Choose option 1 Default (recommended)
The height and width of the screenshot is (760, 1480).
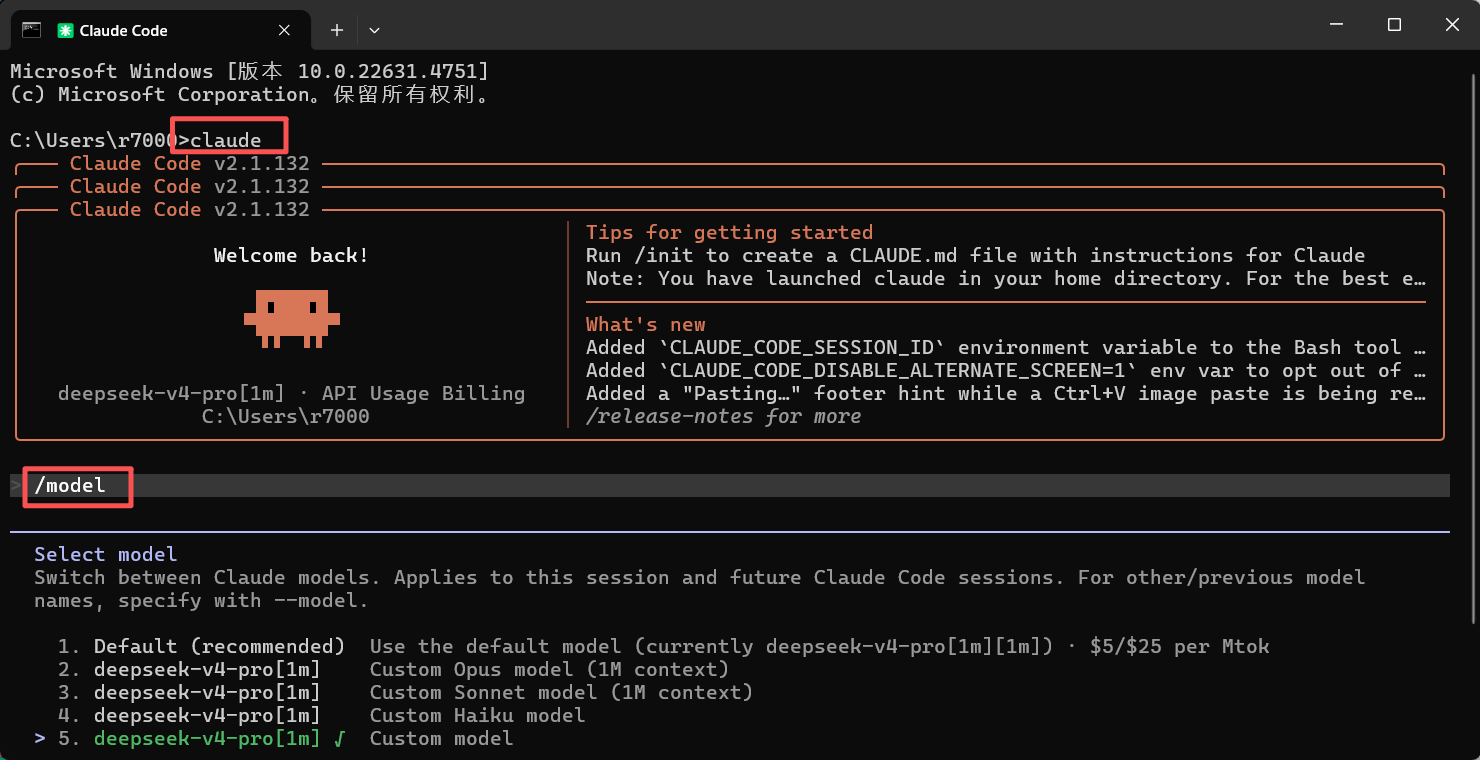point(664,646)
